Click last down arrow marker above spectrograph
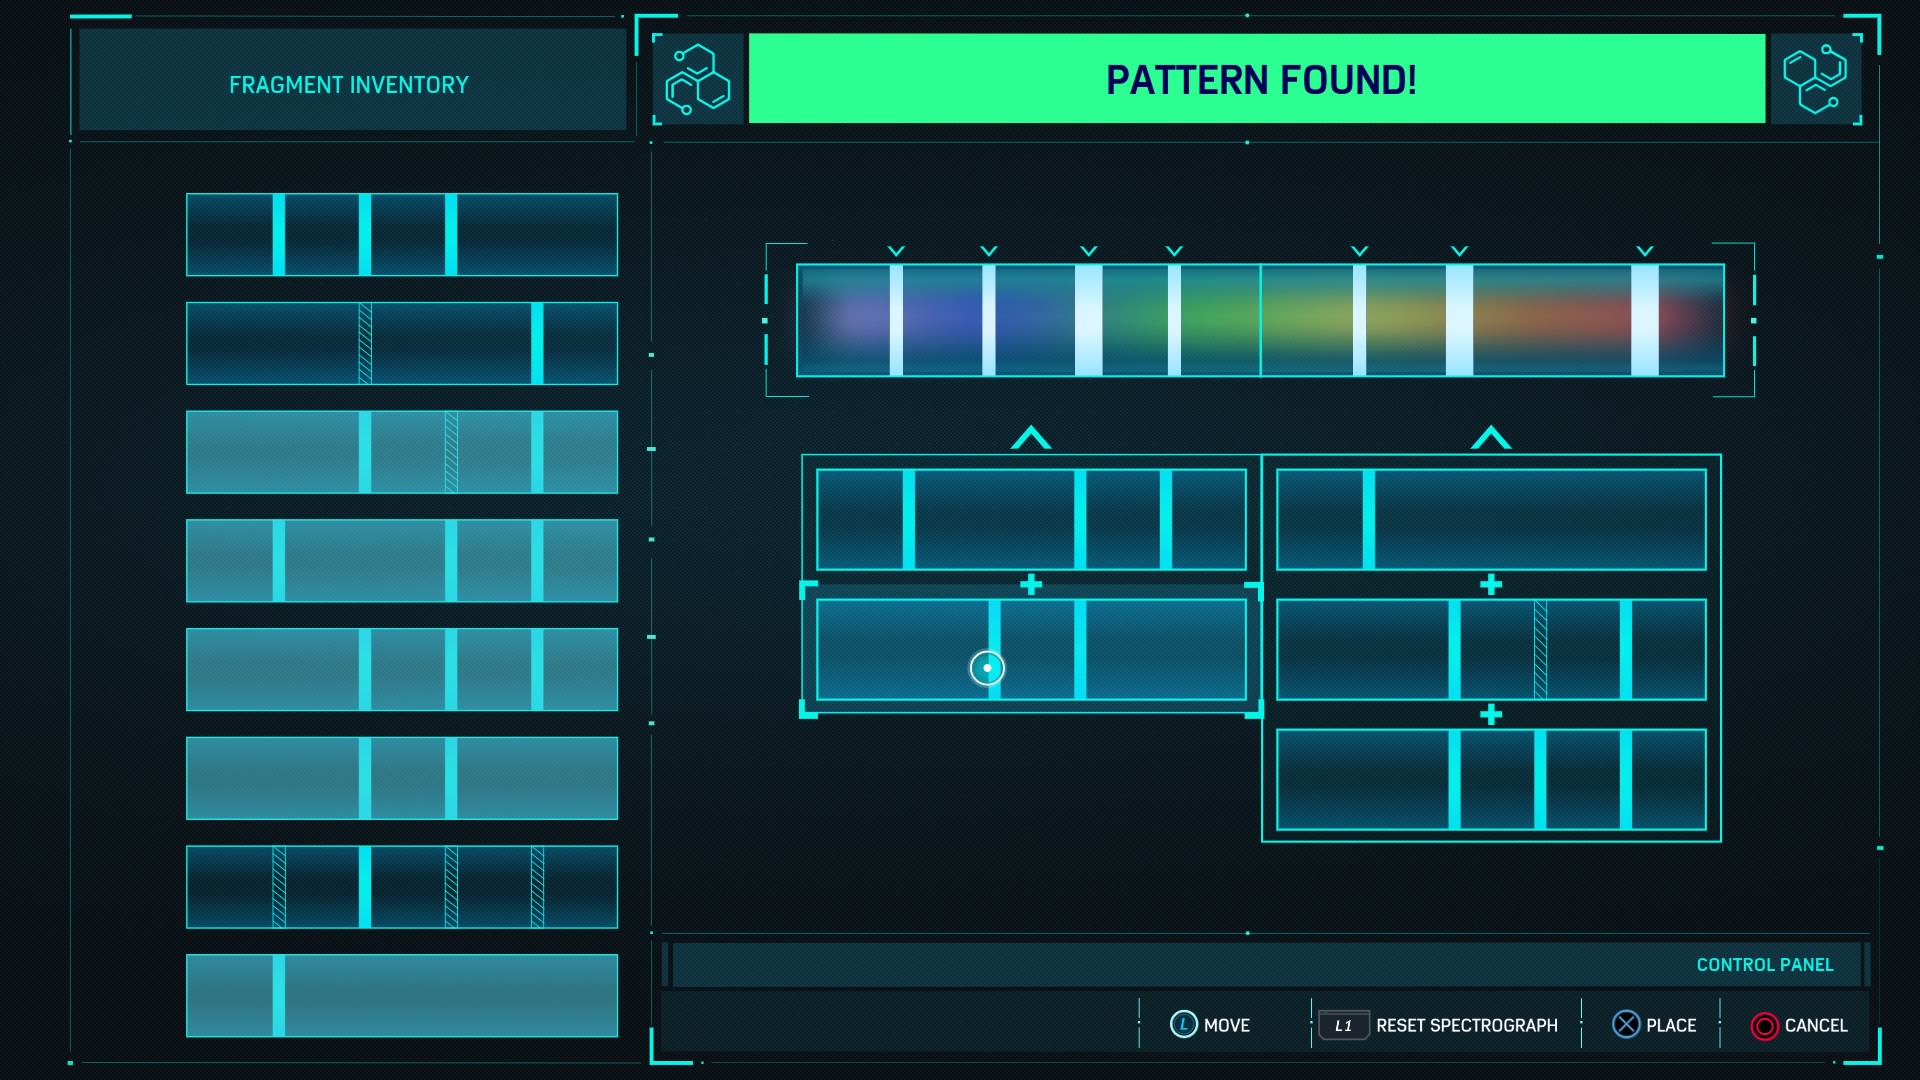The height and width of the screenshot is (1080, 1920). coord(1645,251)
